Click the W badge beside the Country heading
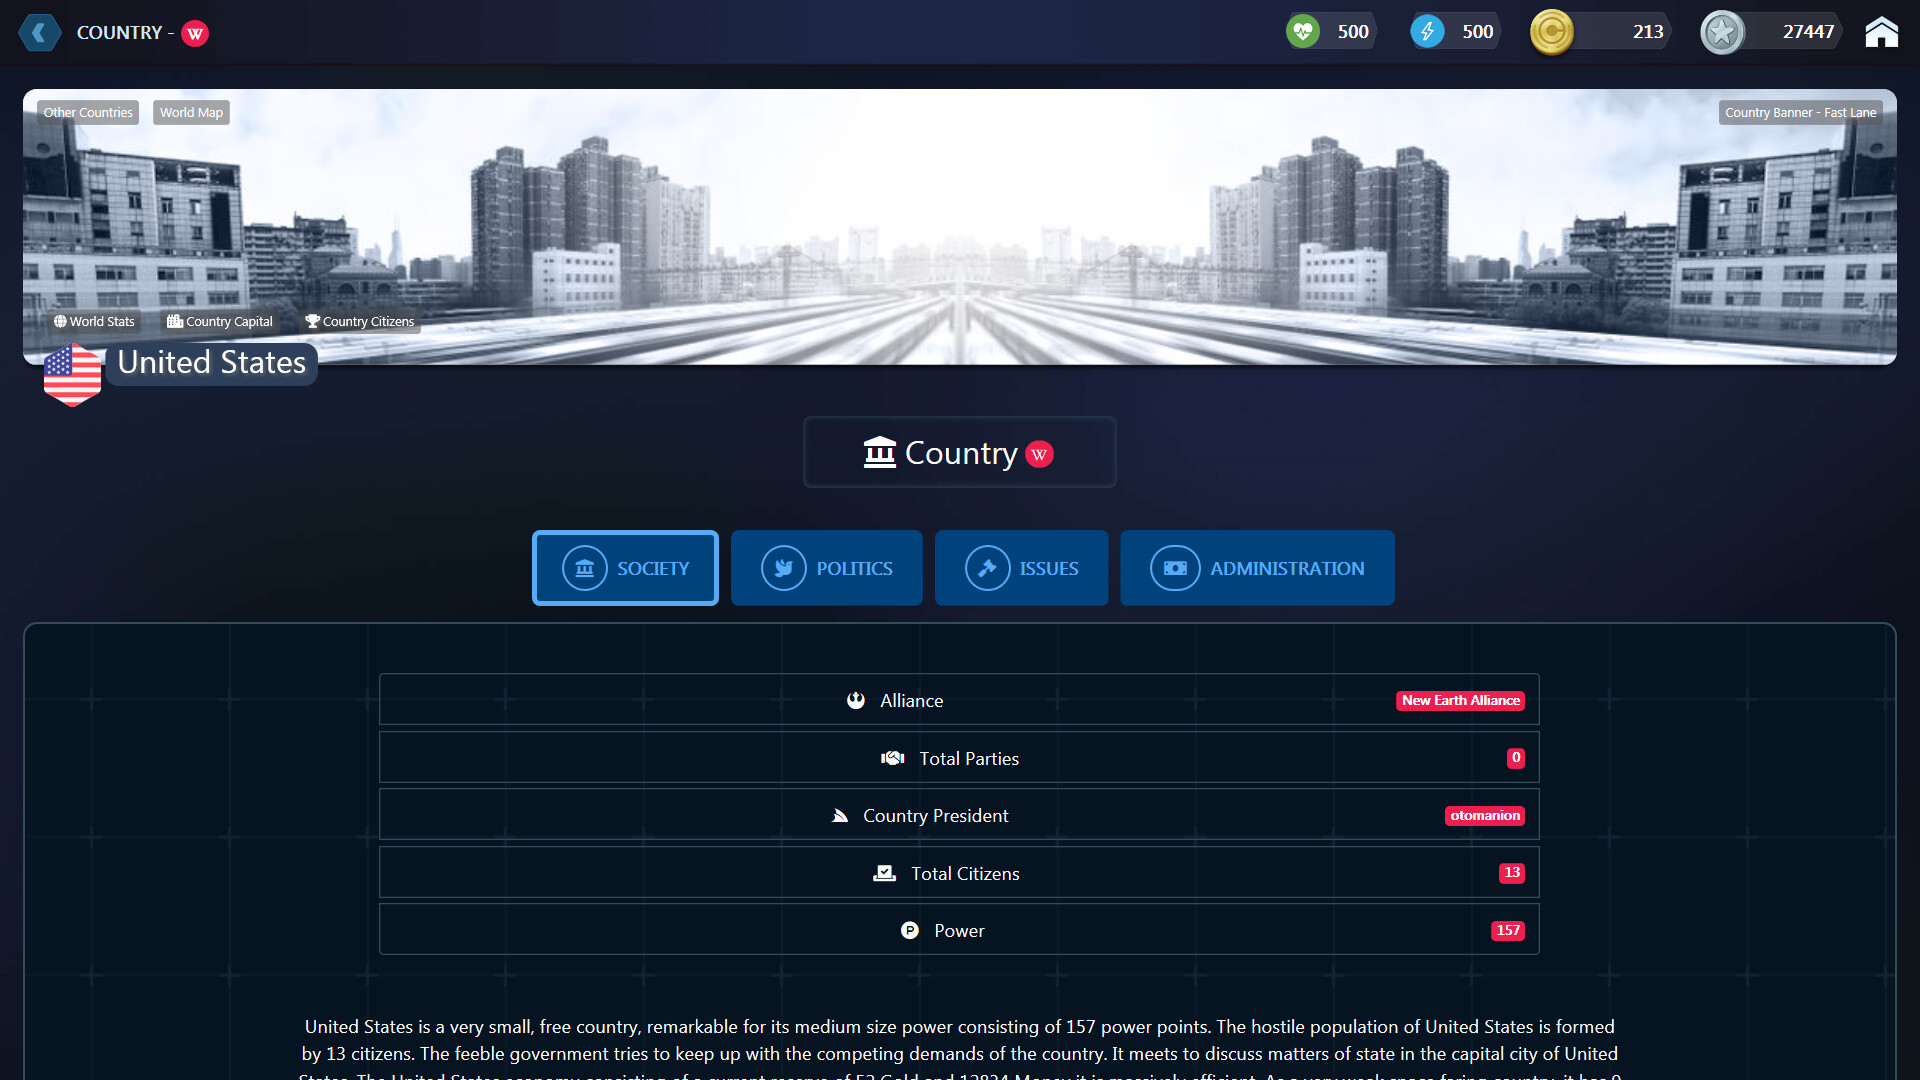 [x=1040, y=453]
